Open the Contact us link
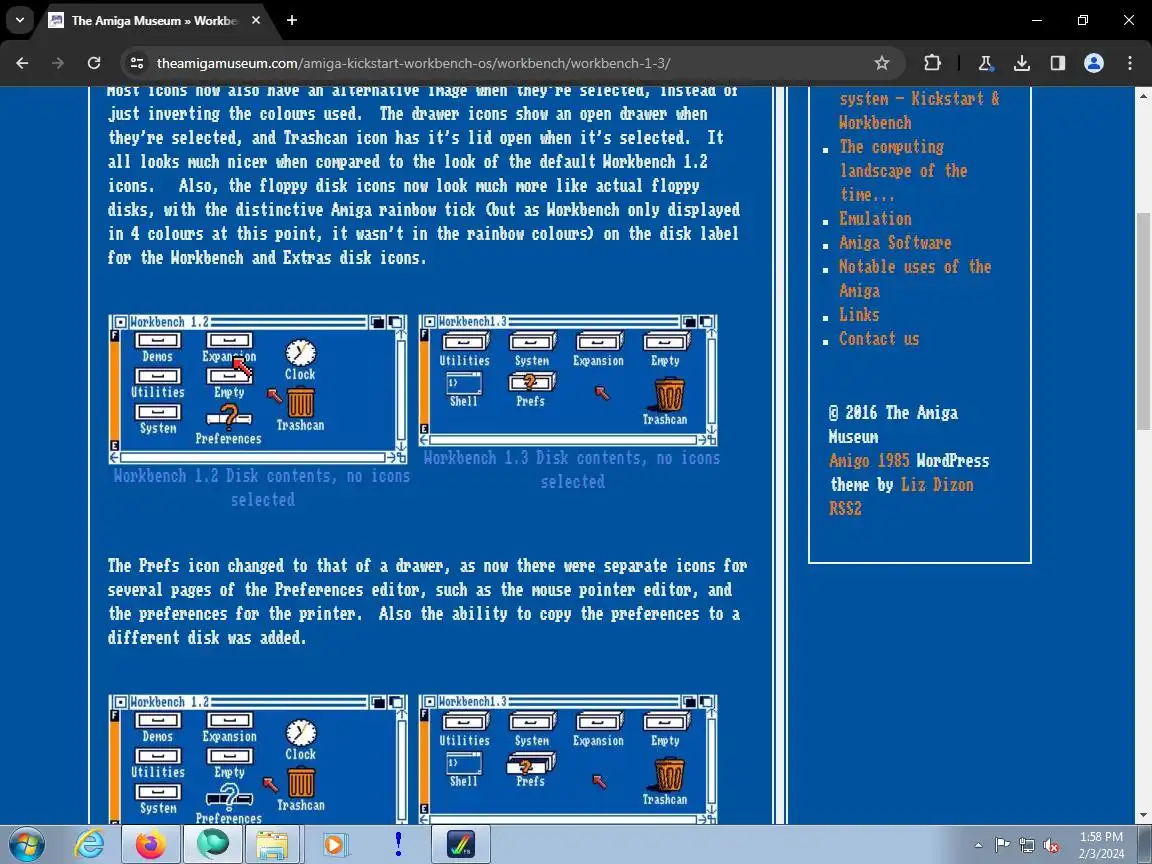 coord(879,339)
